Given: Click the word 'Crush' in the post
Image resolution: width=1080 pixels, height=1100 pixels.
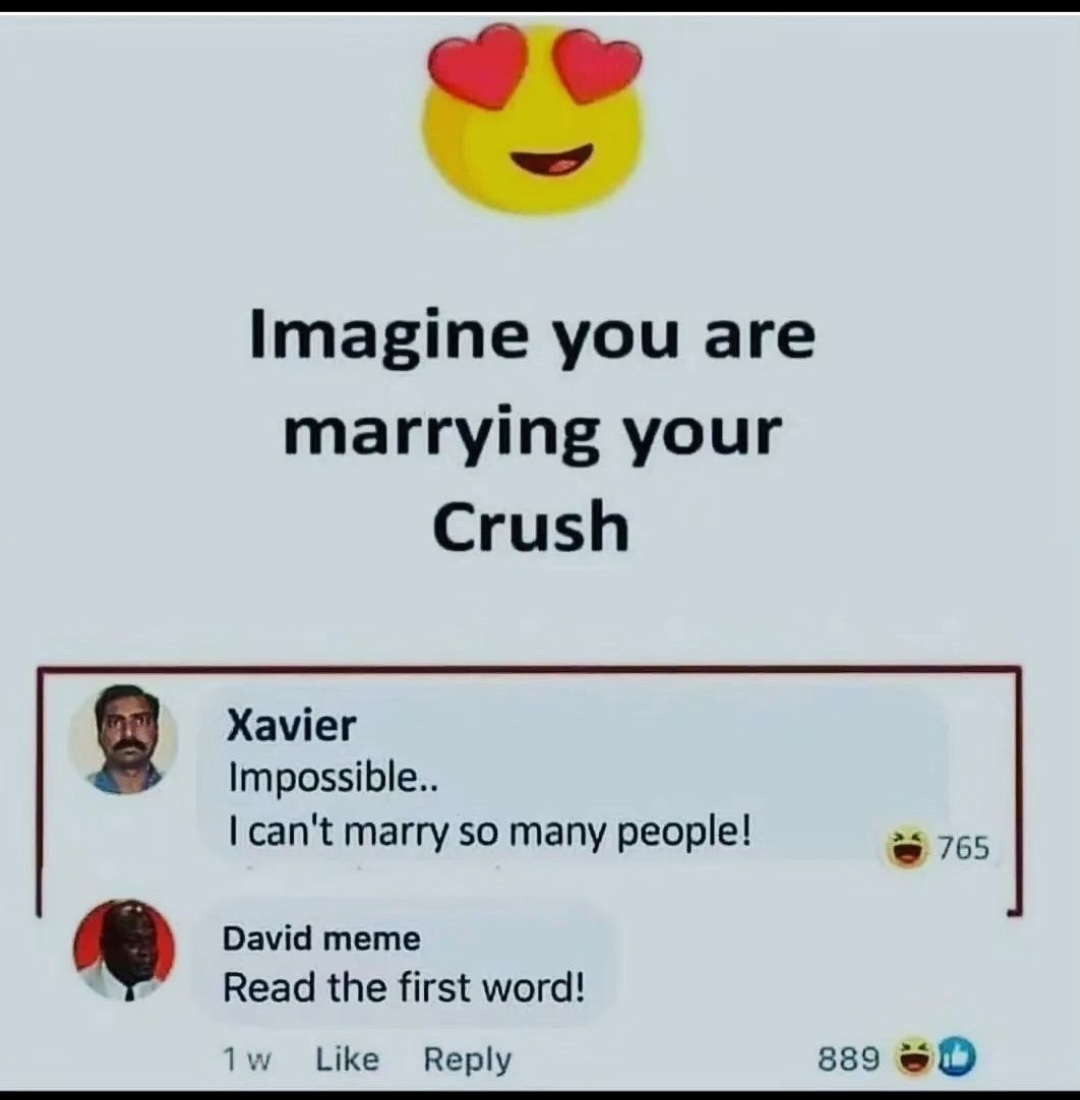Looking at the screenshot, I should [x=531, y=526].
